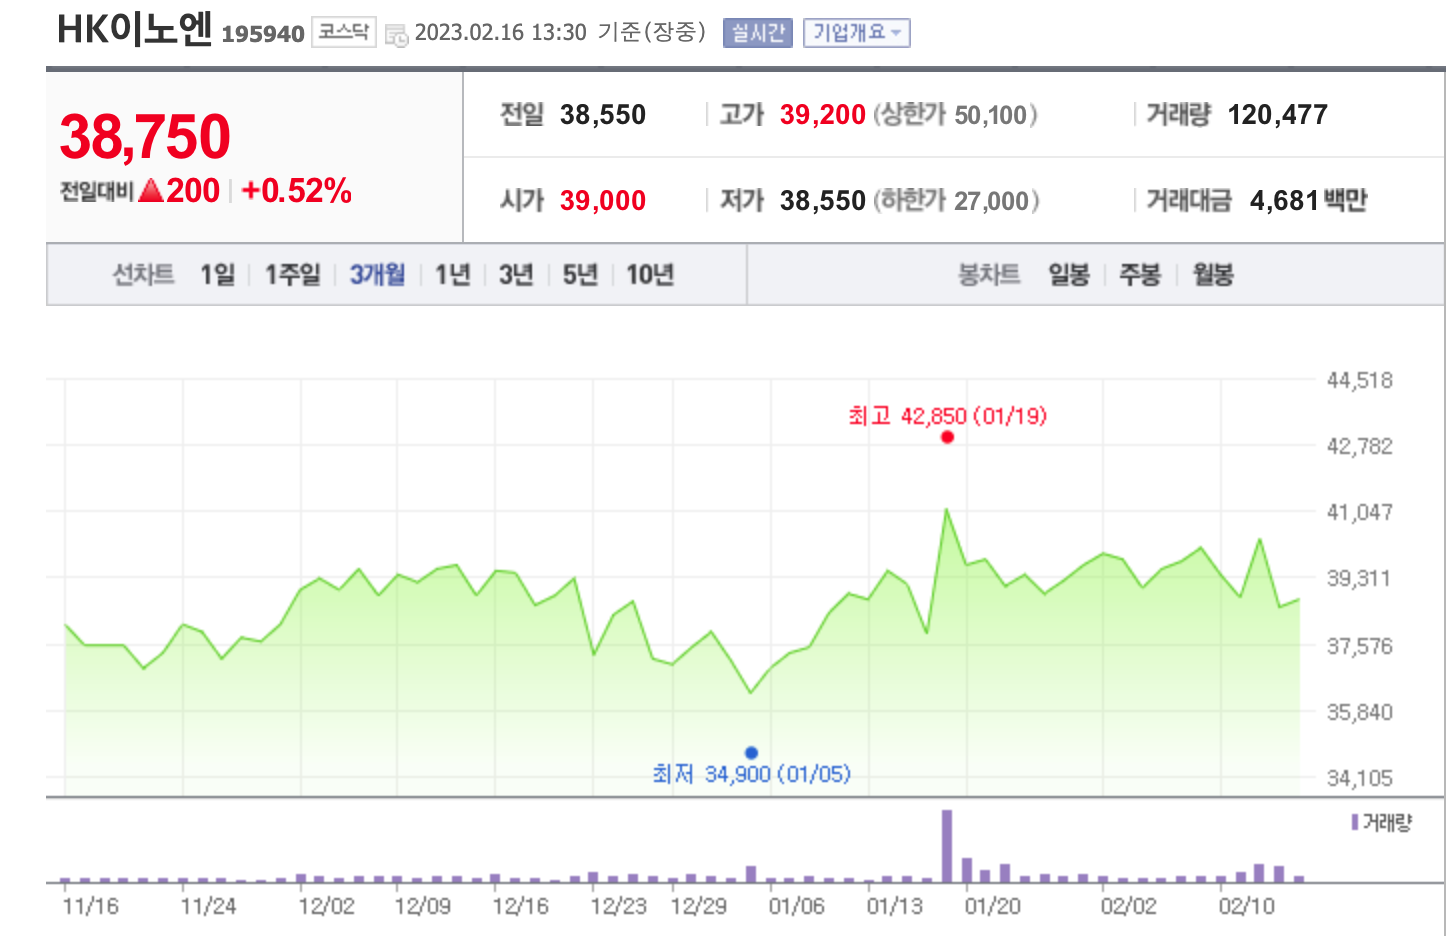Switch to 주봉 weekly candle chart
The height and width of the screenshot is (936, 1446).
[x=1140, y=274]
